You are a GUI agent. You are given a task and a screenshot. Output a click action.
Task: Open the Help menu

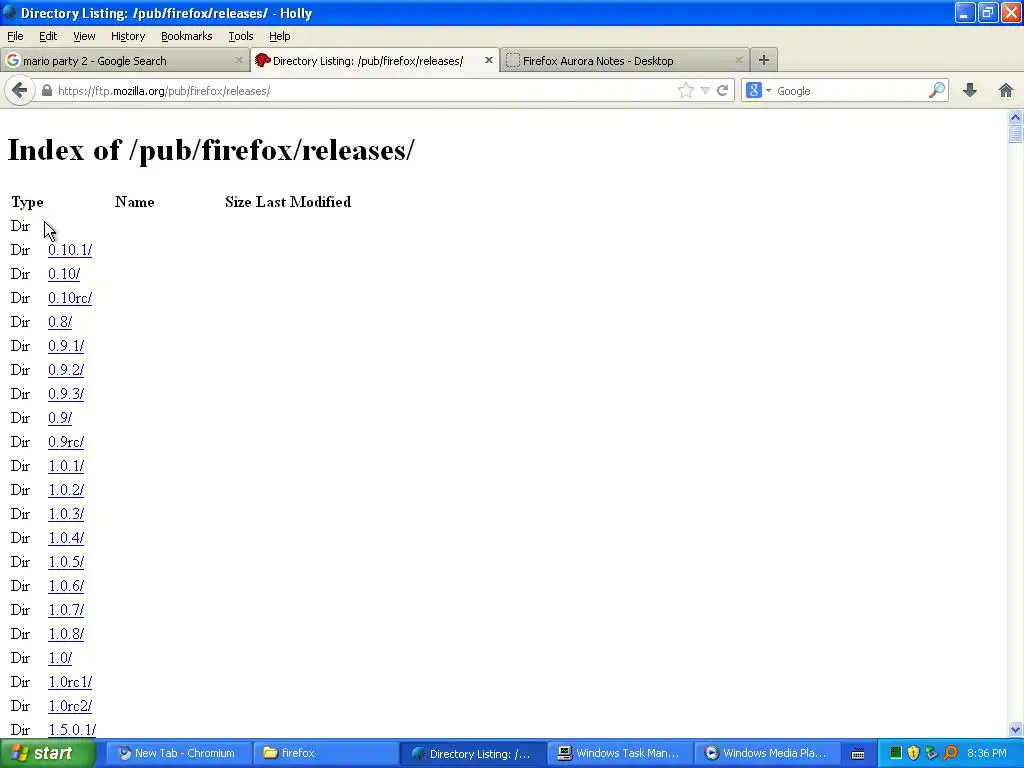[280, 36]
